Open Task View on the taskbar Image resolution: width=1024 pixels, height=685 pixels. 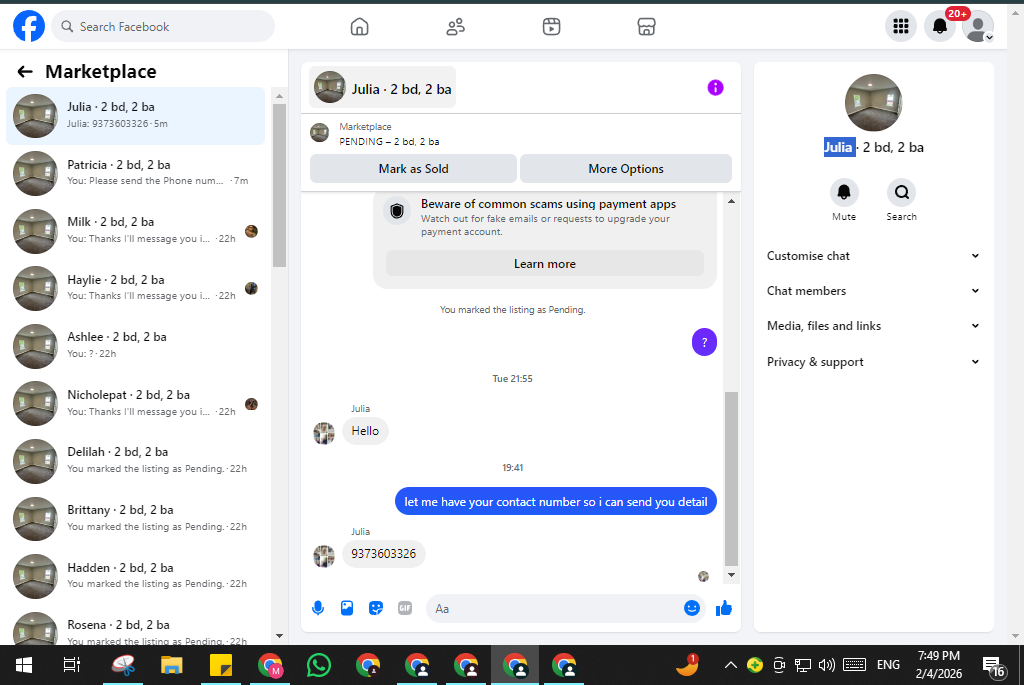tap(72, 665)
